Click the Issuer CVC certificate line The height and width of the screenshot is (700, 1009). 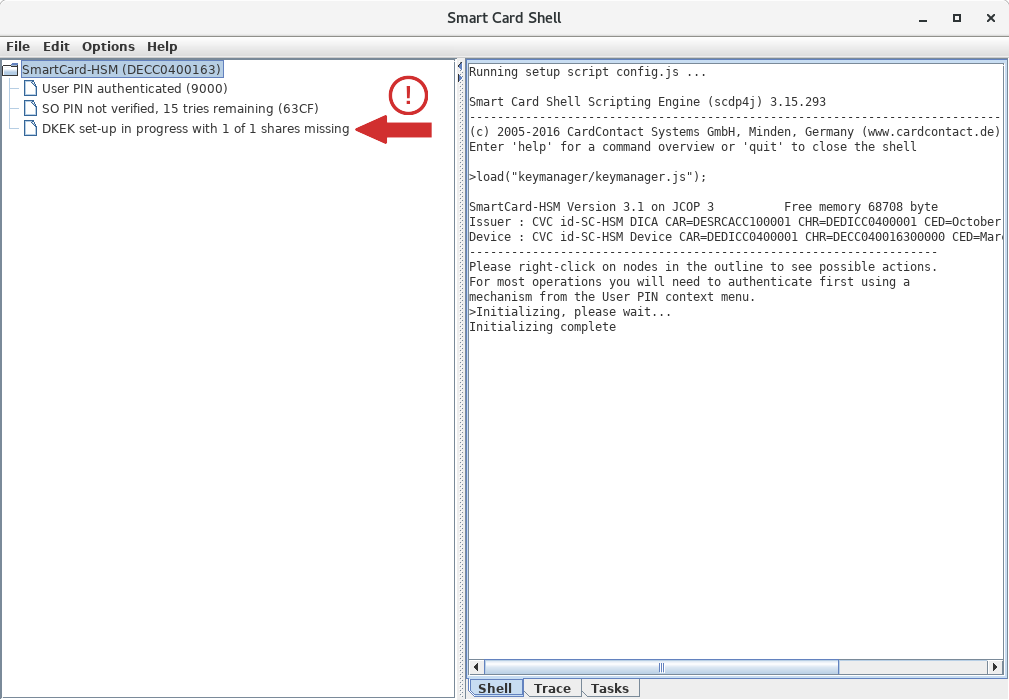[735, 222]
